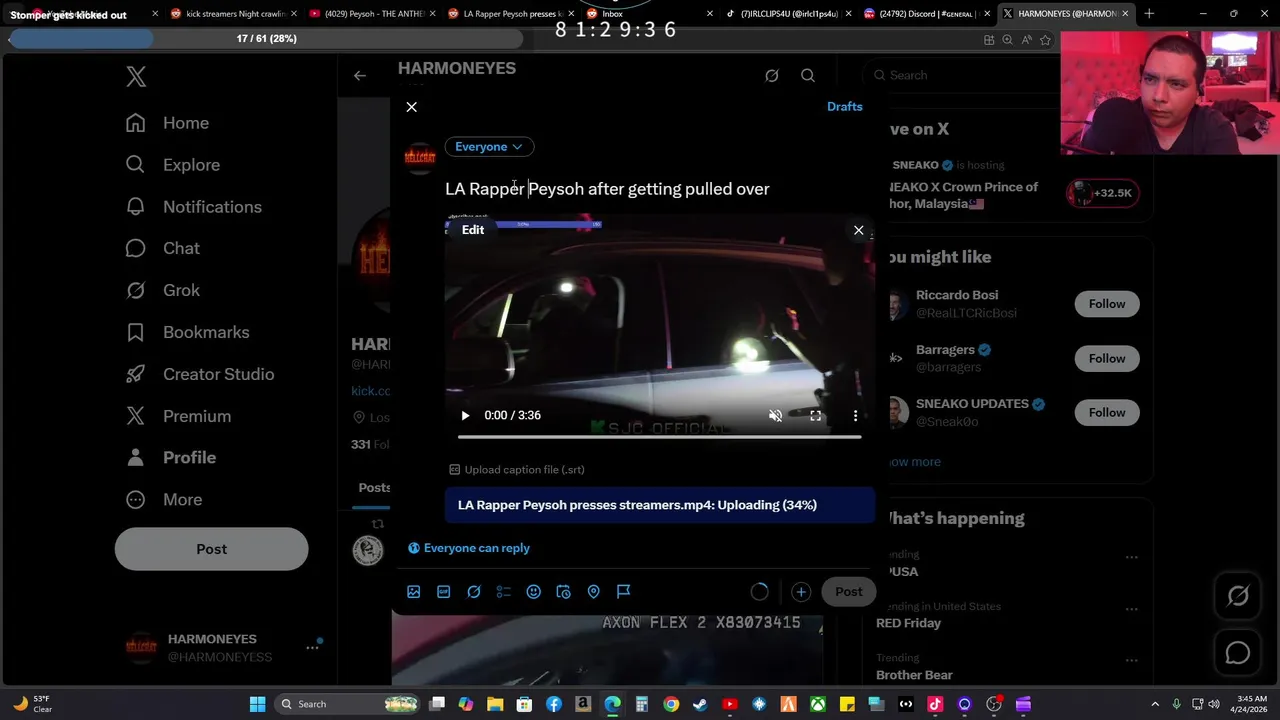Unmute the video preview audio
This screenshot has width=1280, height=720.
click(x=775, y=416)
